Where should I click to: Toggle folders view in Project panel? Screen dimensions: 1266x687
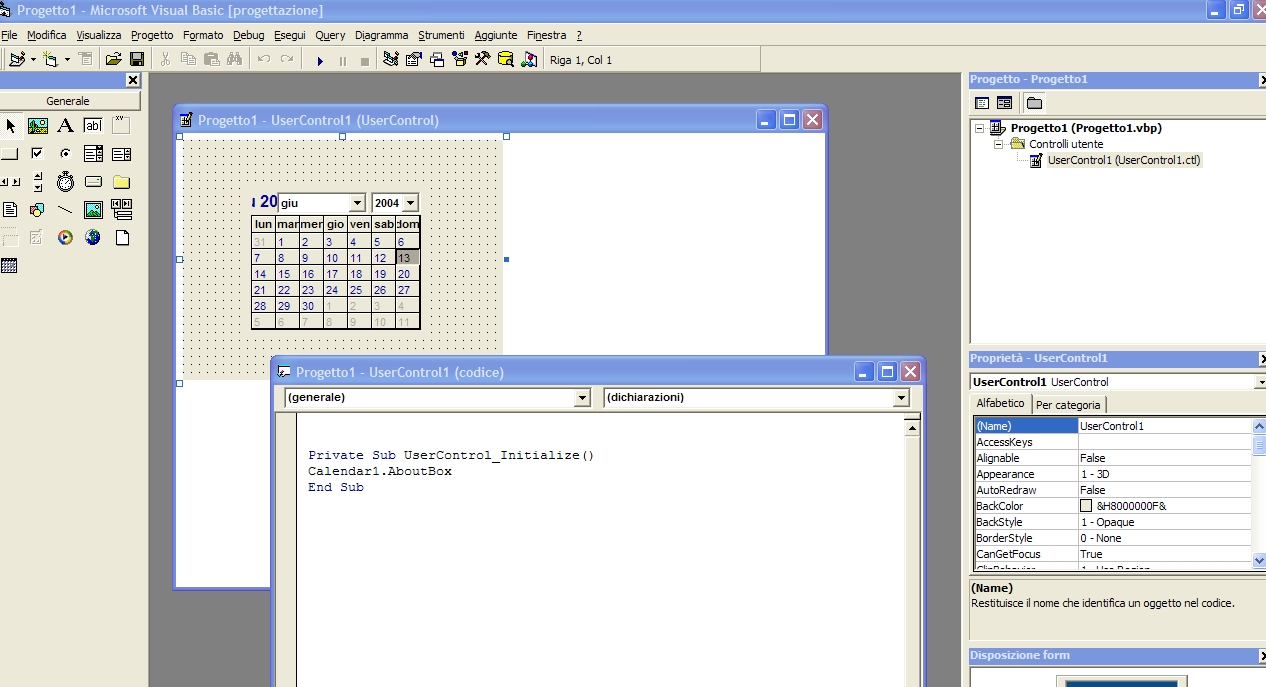tap(1034, 102)
